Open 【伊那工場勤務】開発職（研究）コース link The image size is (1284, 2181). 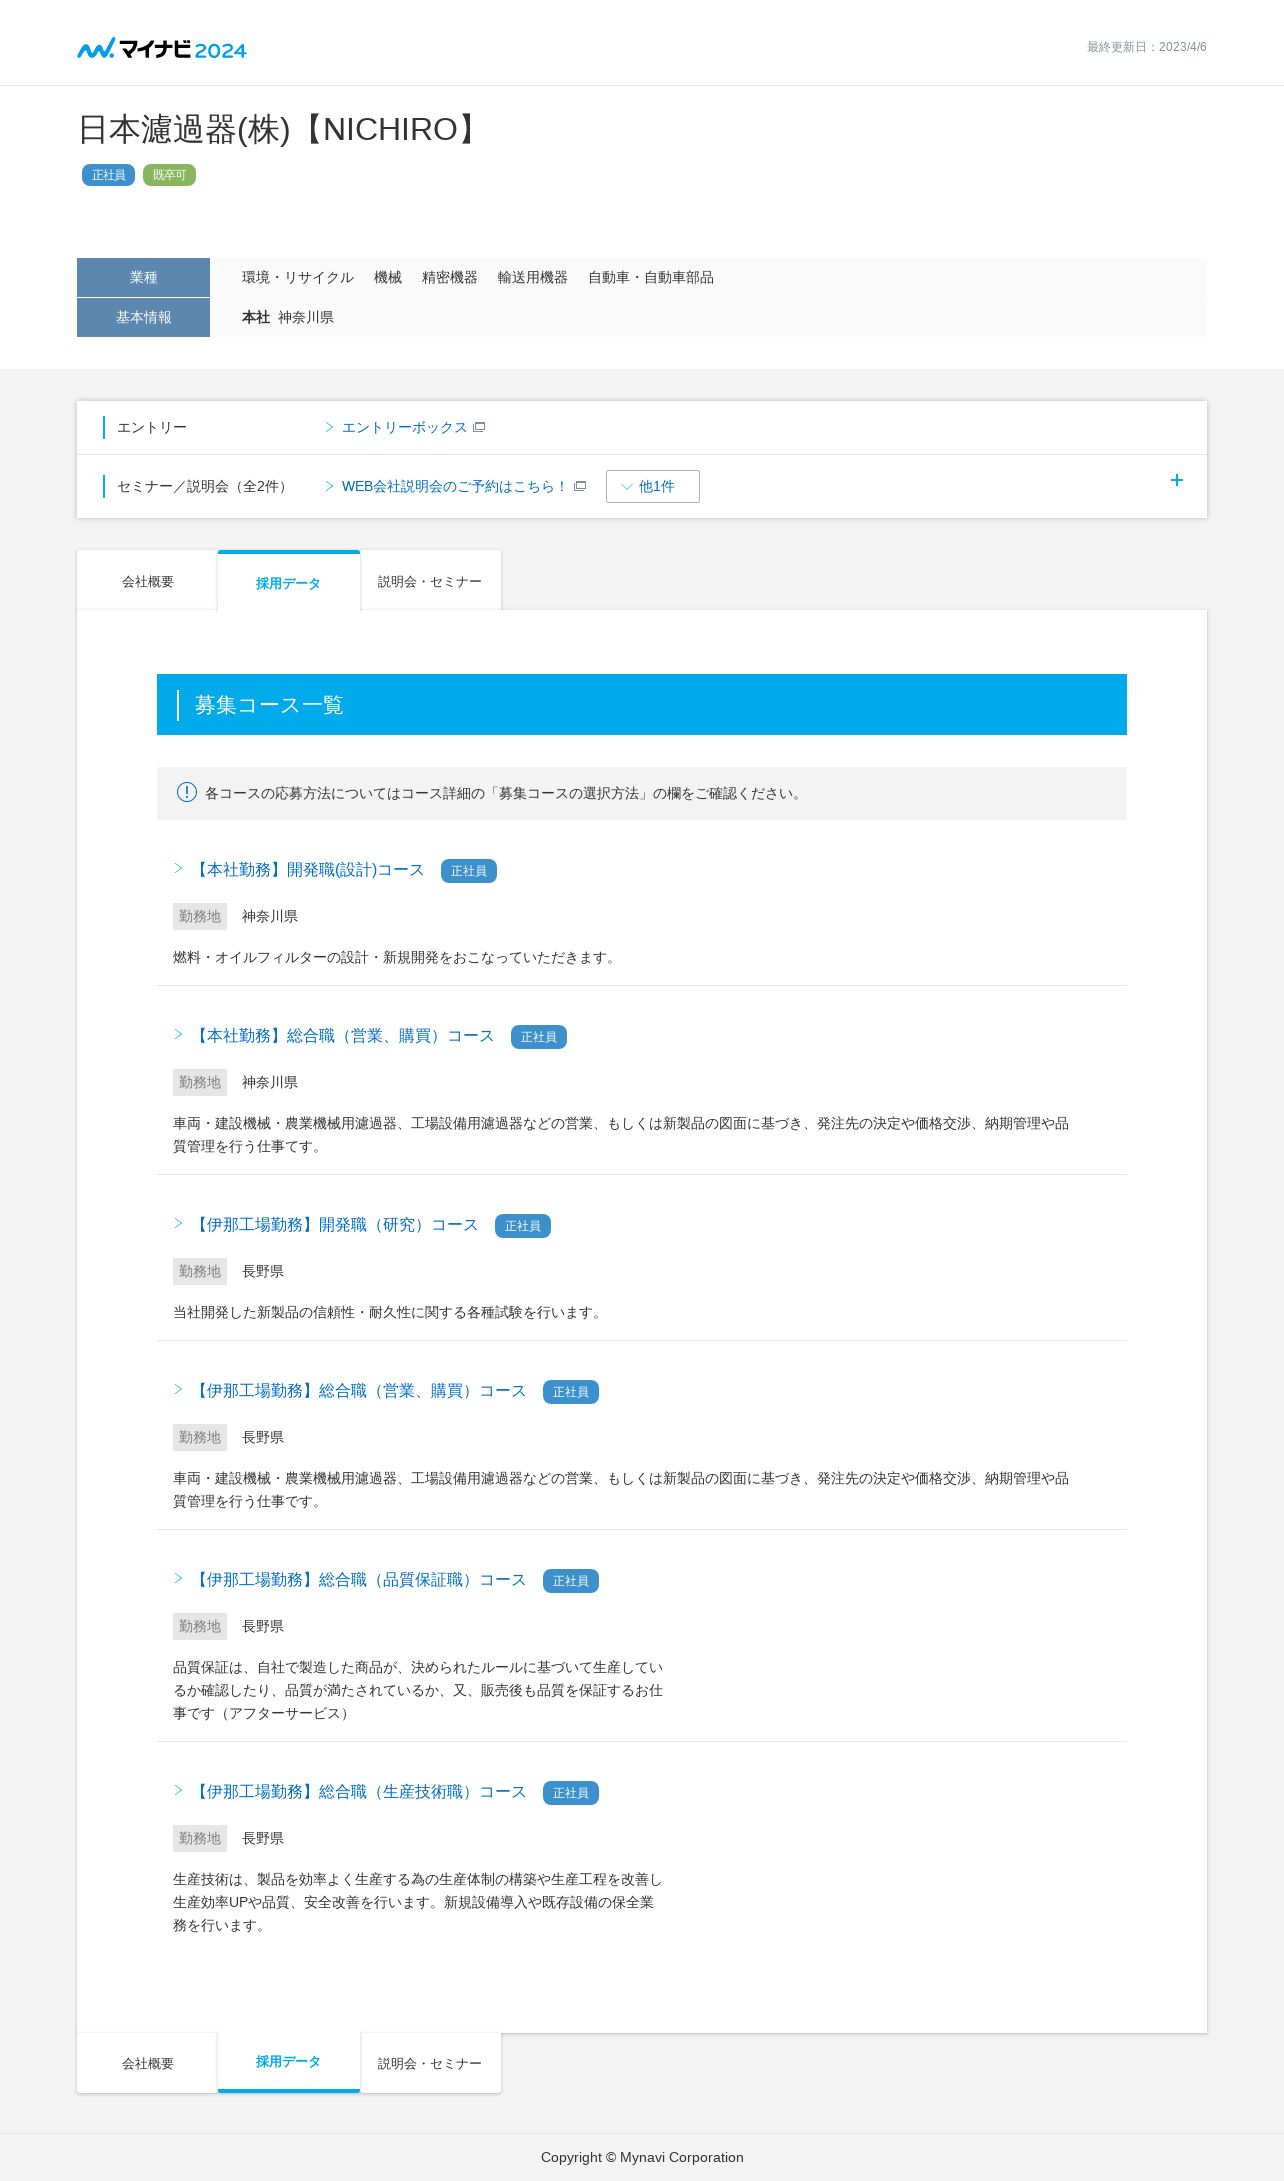334,1225
